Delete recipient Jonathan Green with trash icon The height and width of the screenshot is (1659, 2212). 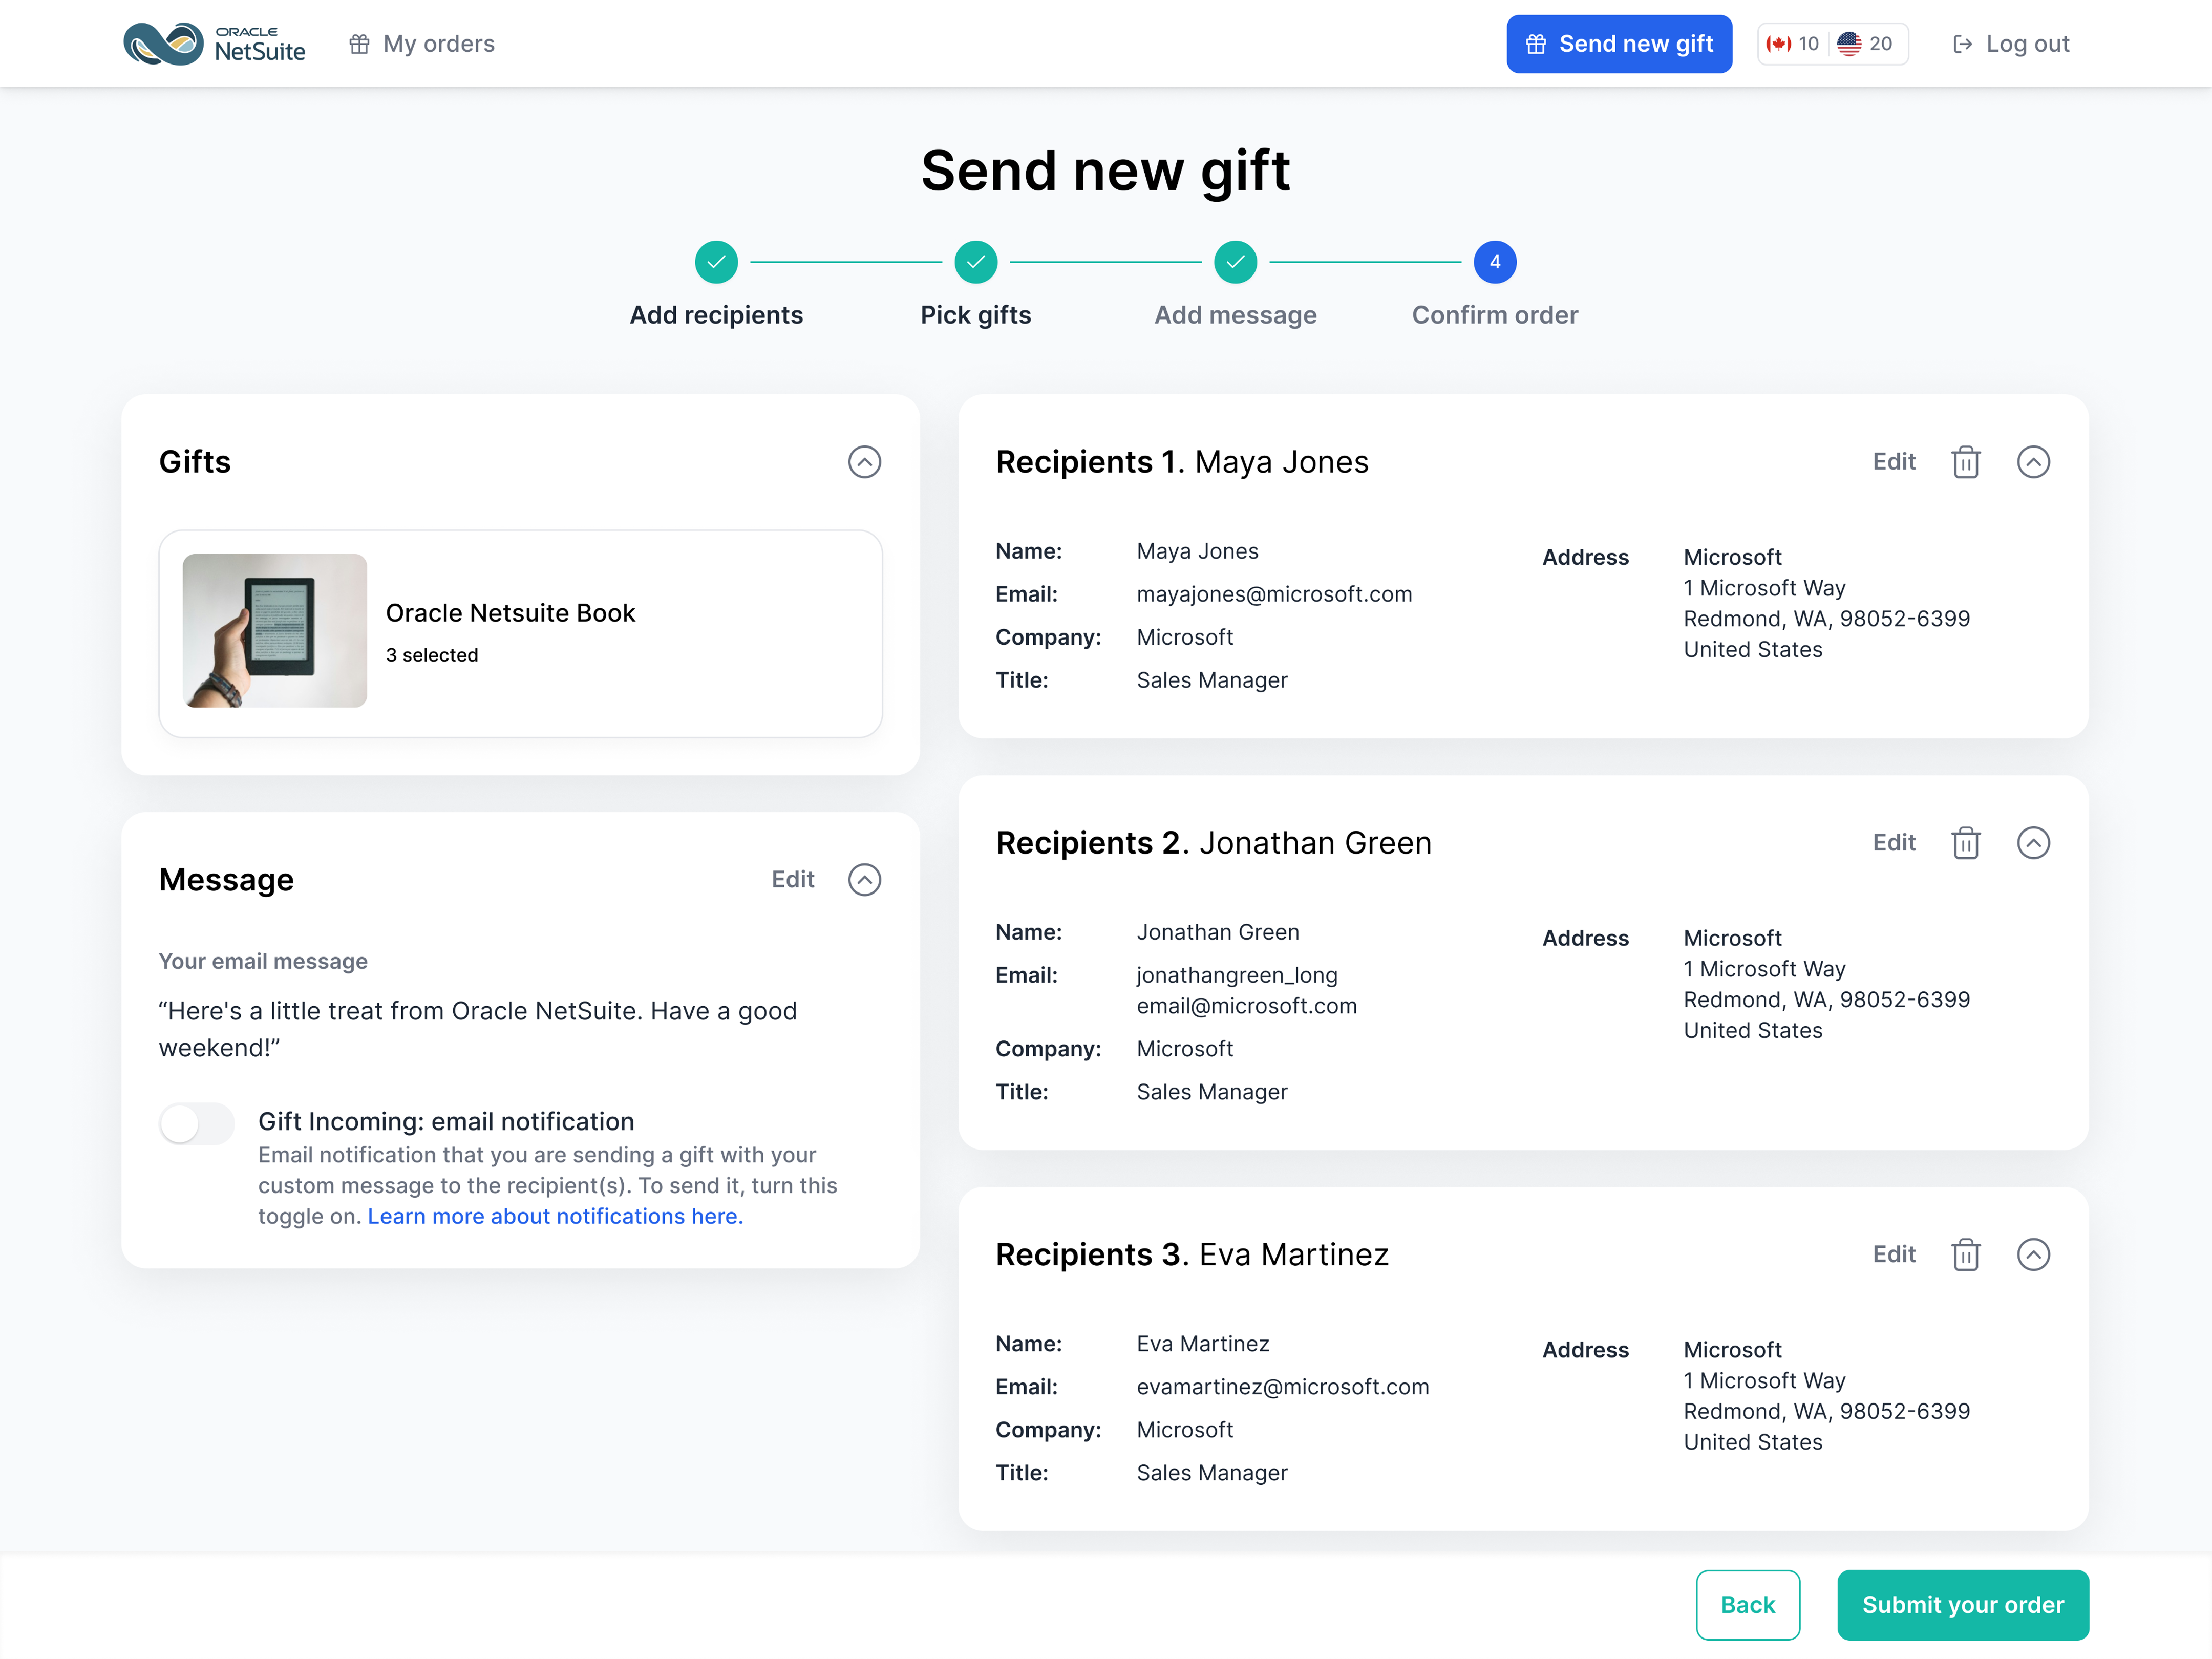[1965, 843]
